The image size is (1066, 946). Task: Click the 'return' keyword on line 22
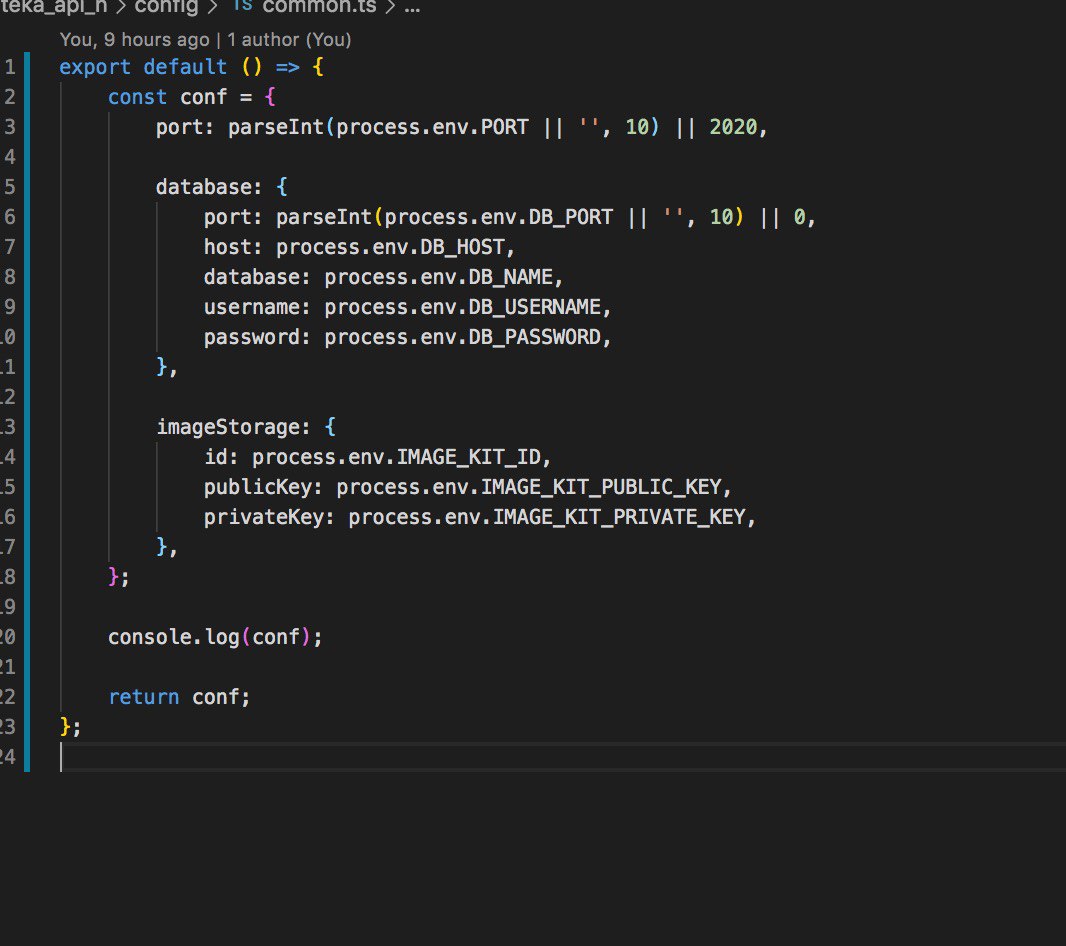click(x=143, y=697)
